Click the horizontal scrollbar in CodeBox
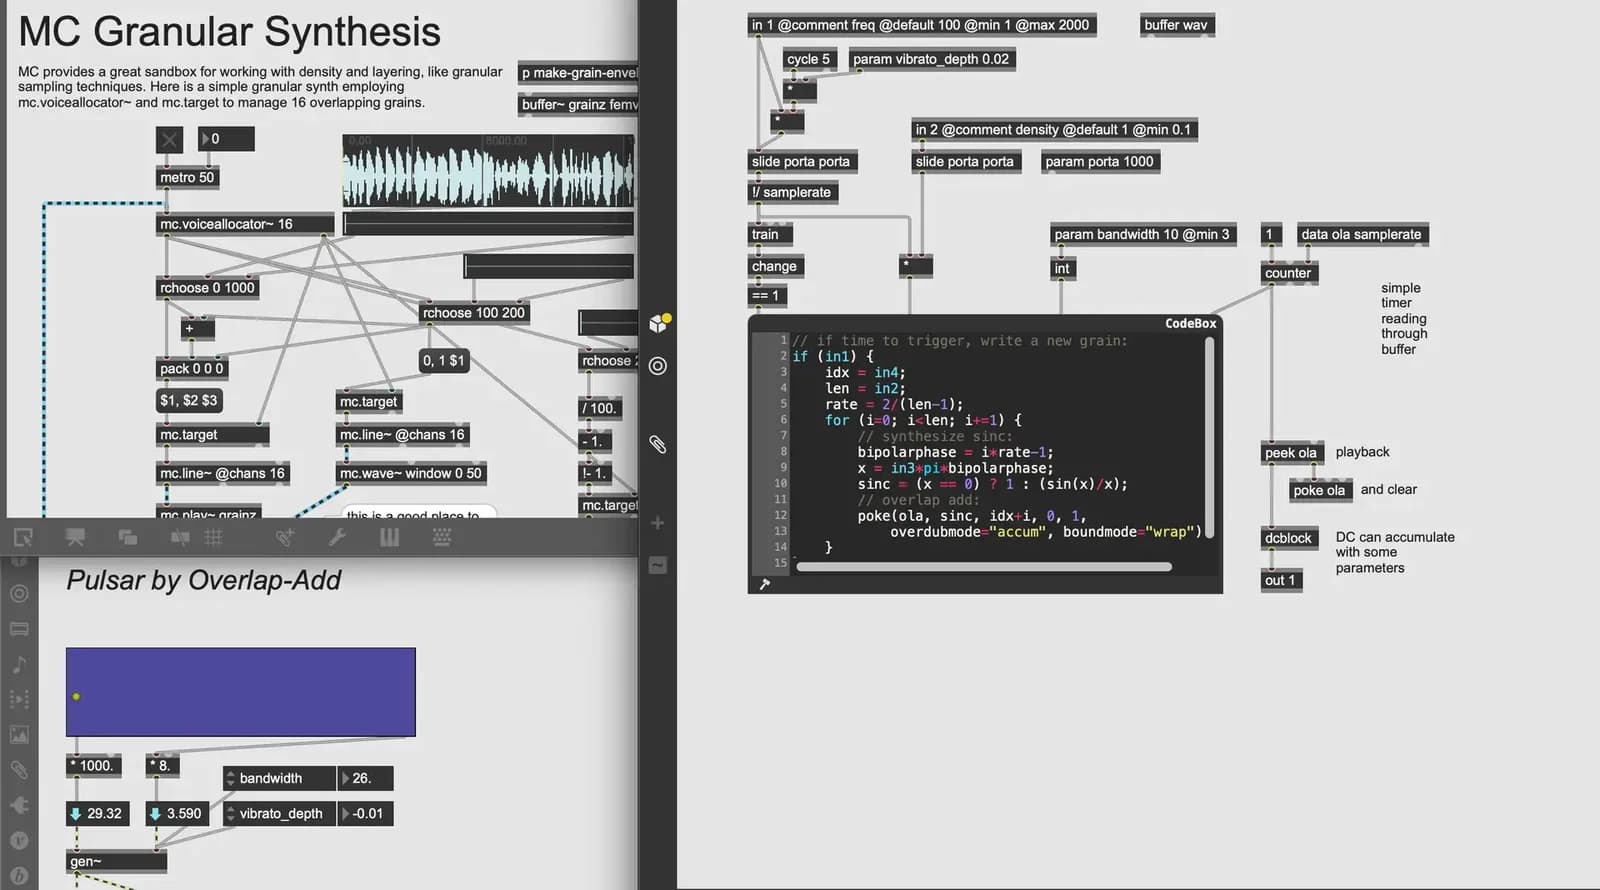The image size is (1600, 890). click(984, 567)
